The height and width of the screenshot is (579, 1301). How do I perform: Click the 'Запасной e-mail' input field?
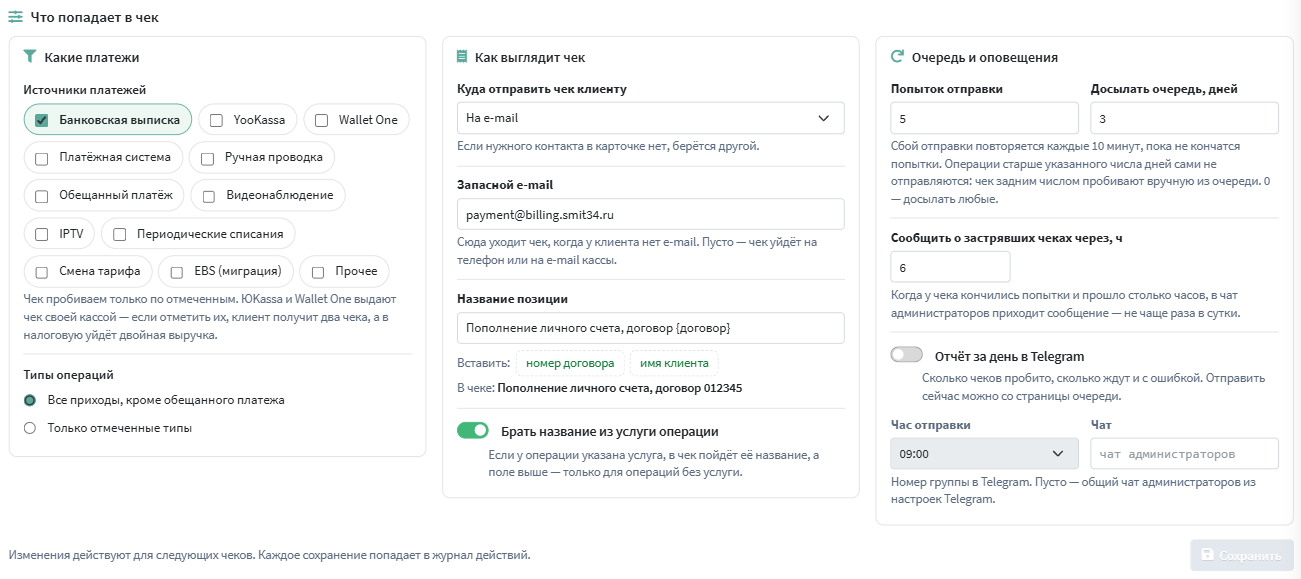click(650, 214)
